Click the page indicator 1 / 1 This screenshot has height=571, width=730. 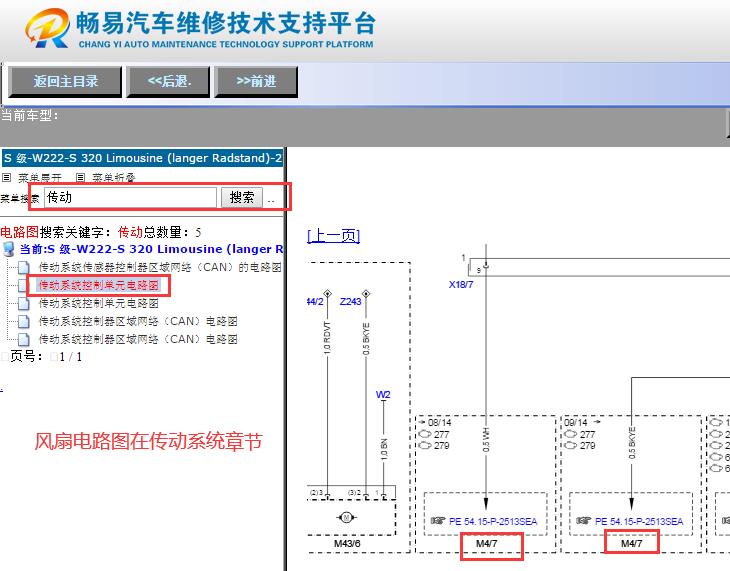coord(71,357)
